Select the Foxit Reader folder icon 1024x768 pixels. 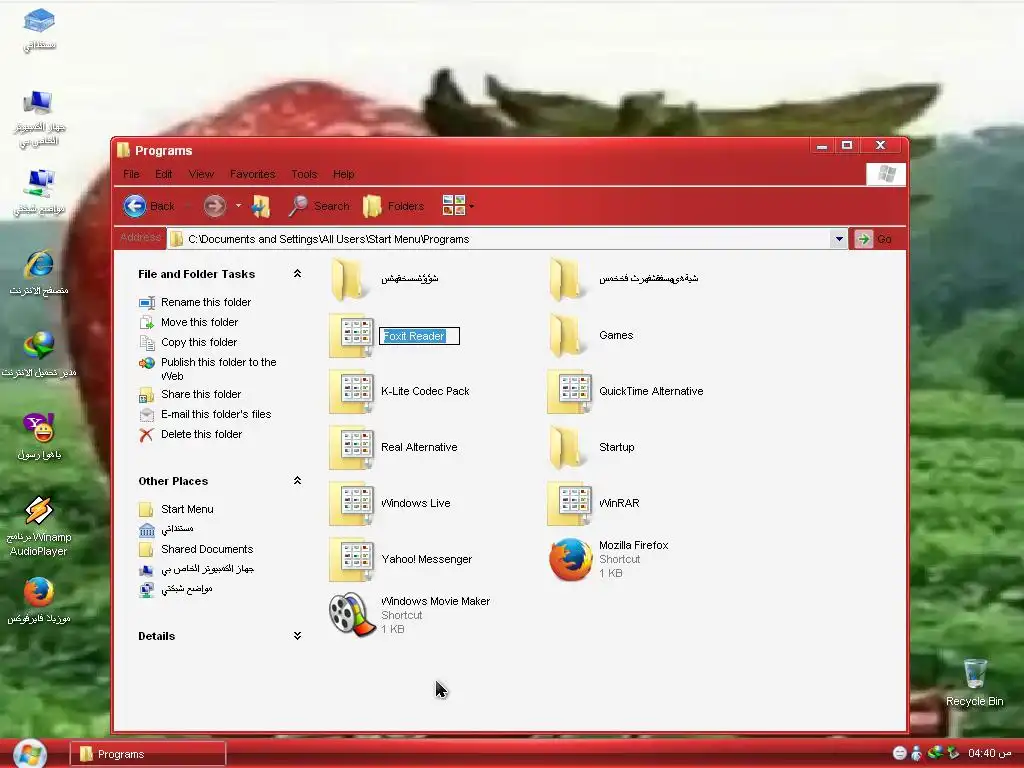pyautogui.click(x=351, y=336)
